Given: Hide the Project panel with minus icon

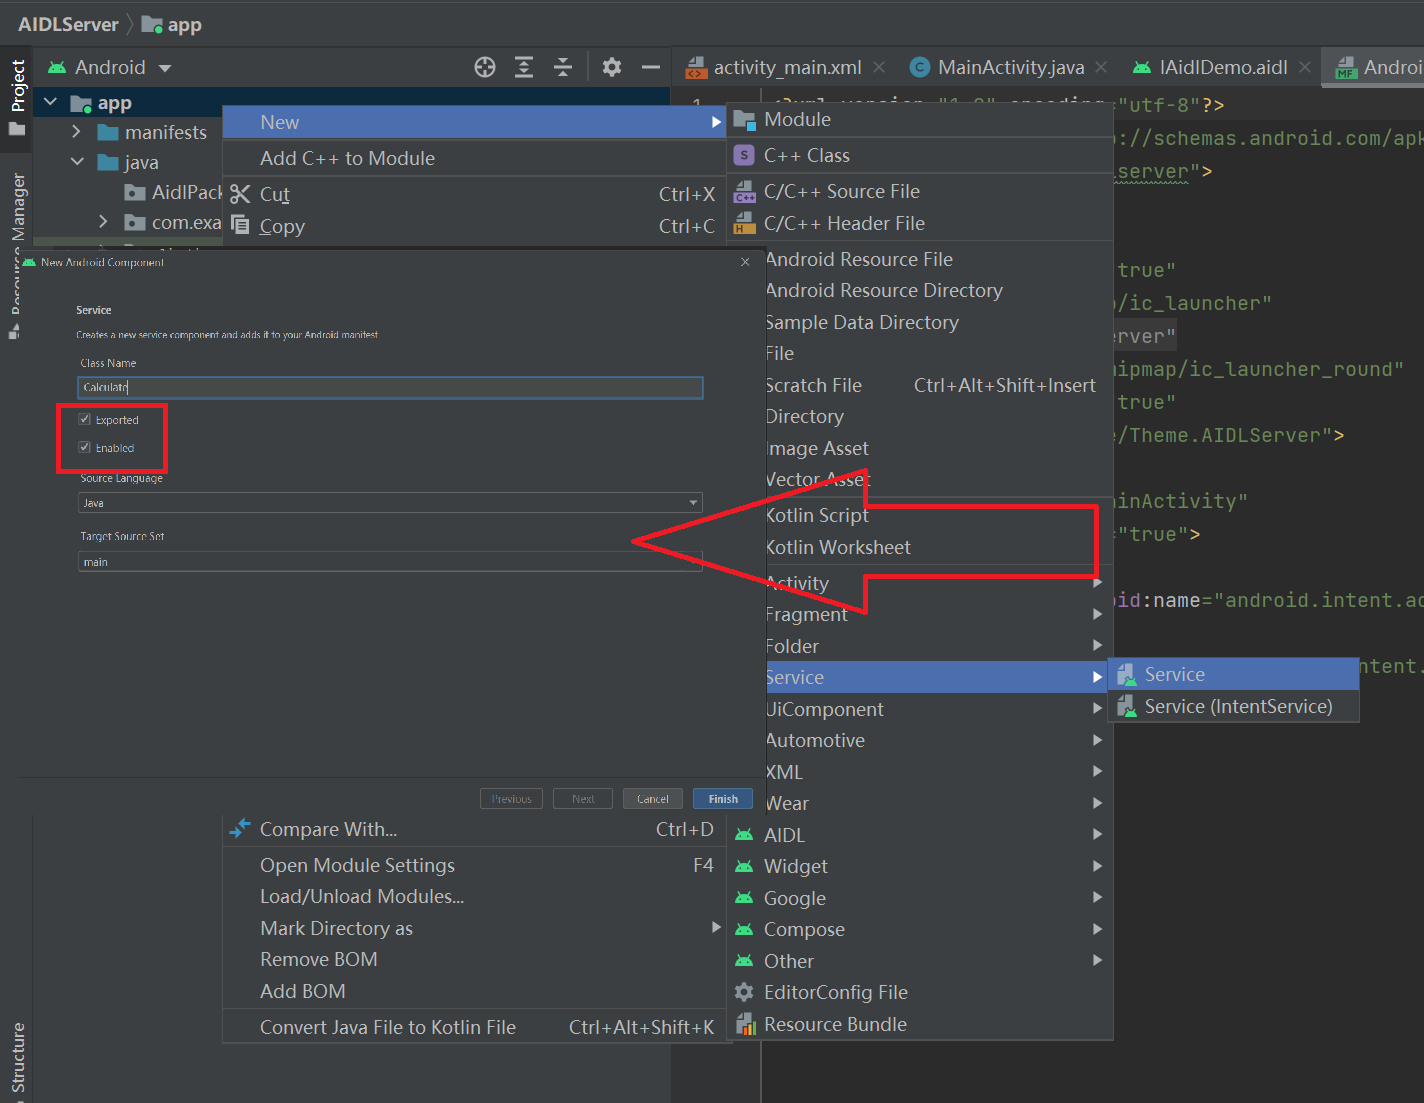Looking at the screenshot, I should tap(651, 67).
